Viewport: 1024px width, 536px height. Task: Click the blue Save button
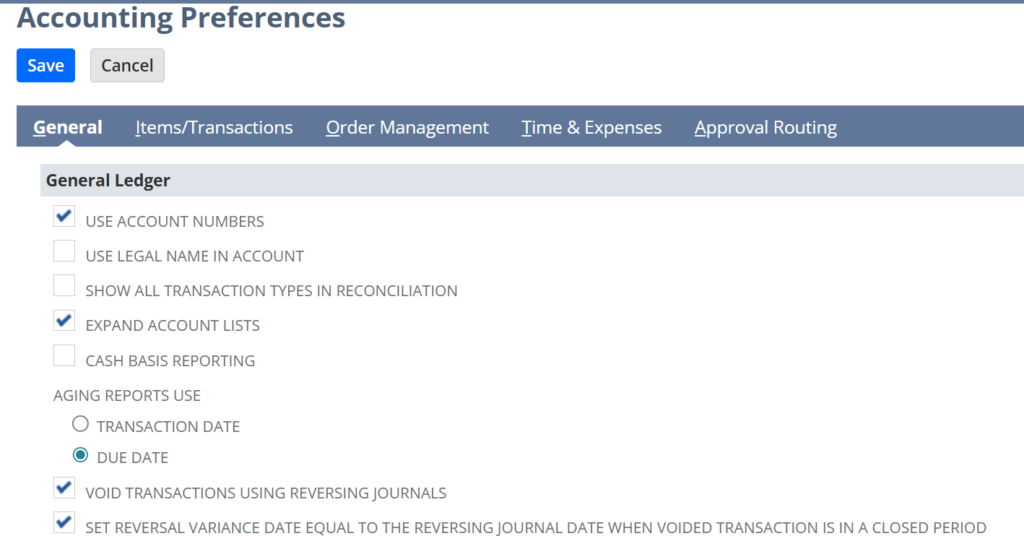point(46,65)
